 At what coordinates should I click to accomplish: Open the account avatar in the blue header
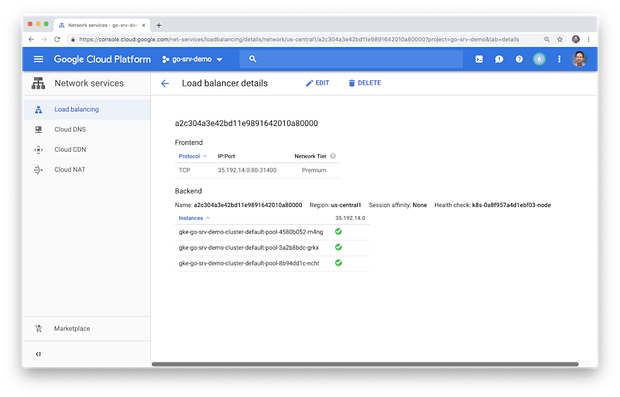[579, 59]
